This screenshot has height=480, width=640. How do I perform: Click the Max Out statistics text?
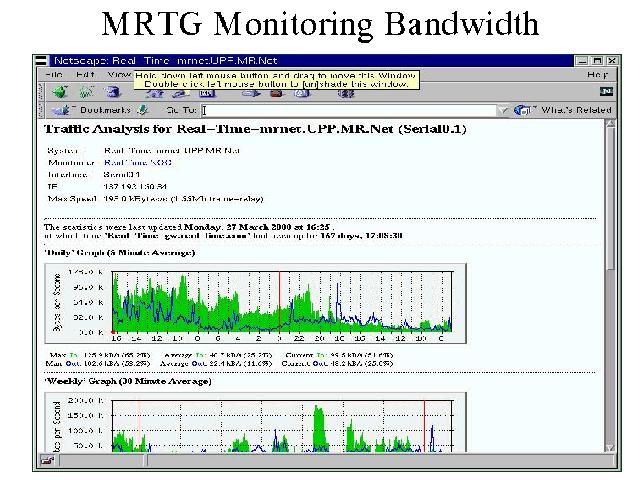click(98, 363)
